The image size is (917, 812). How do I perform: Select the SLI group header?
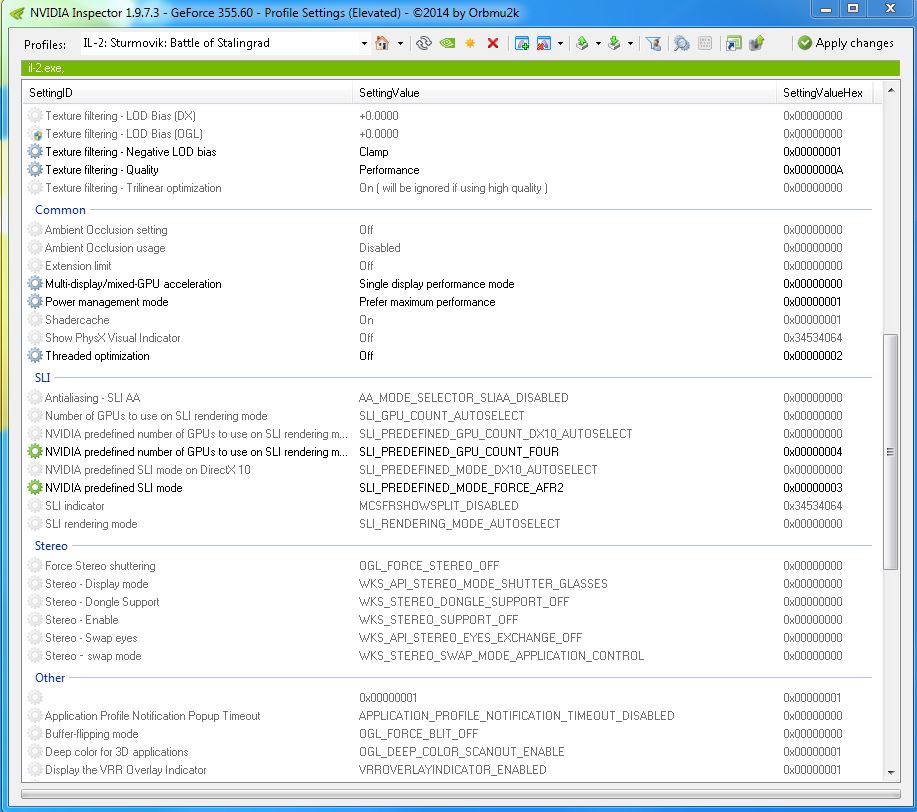tap(43, 377)
